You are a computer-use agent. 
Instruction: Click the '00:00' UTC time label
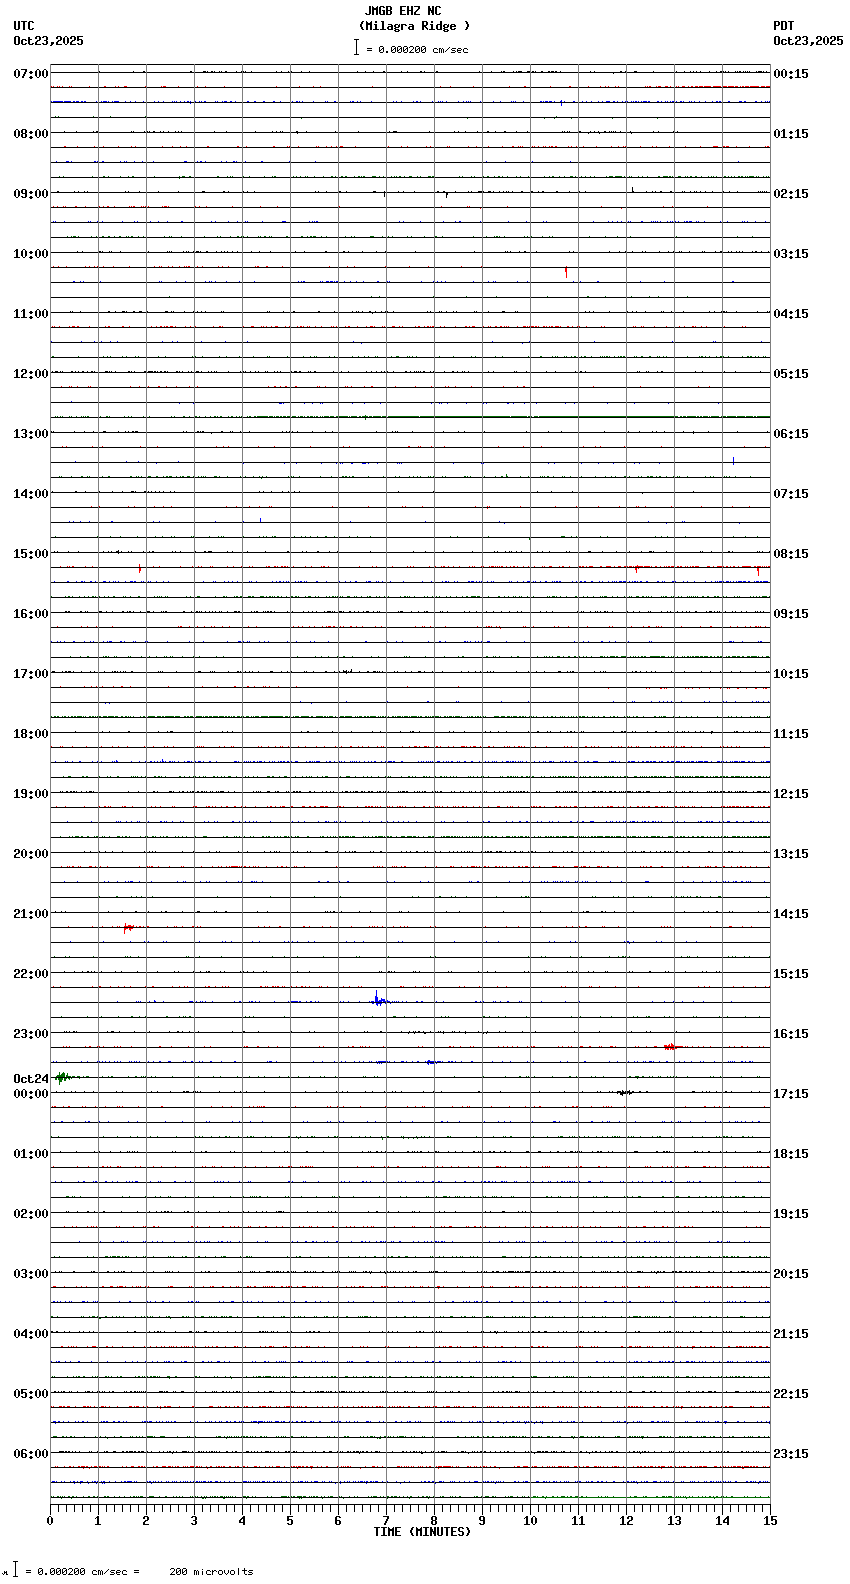coord(31,1094)
